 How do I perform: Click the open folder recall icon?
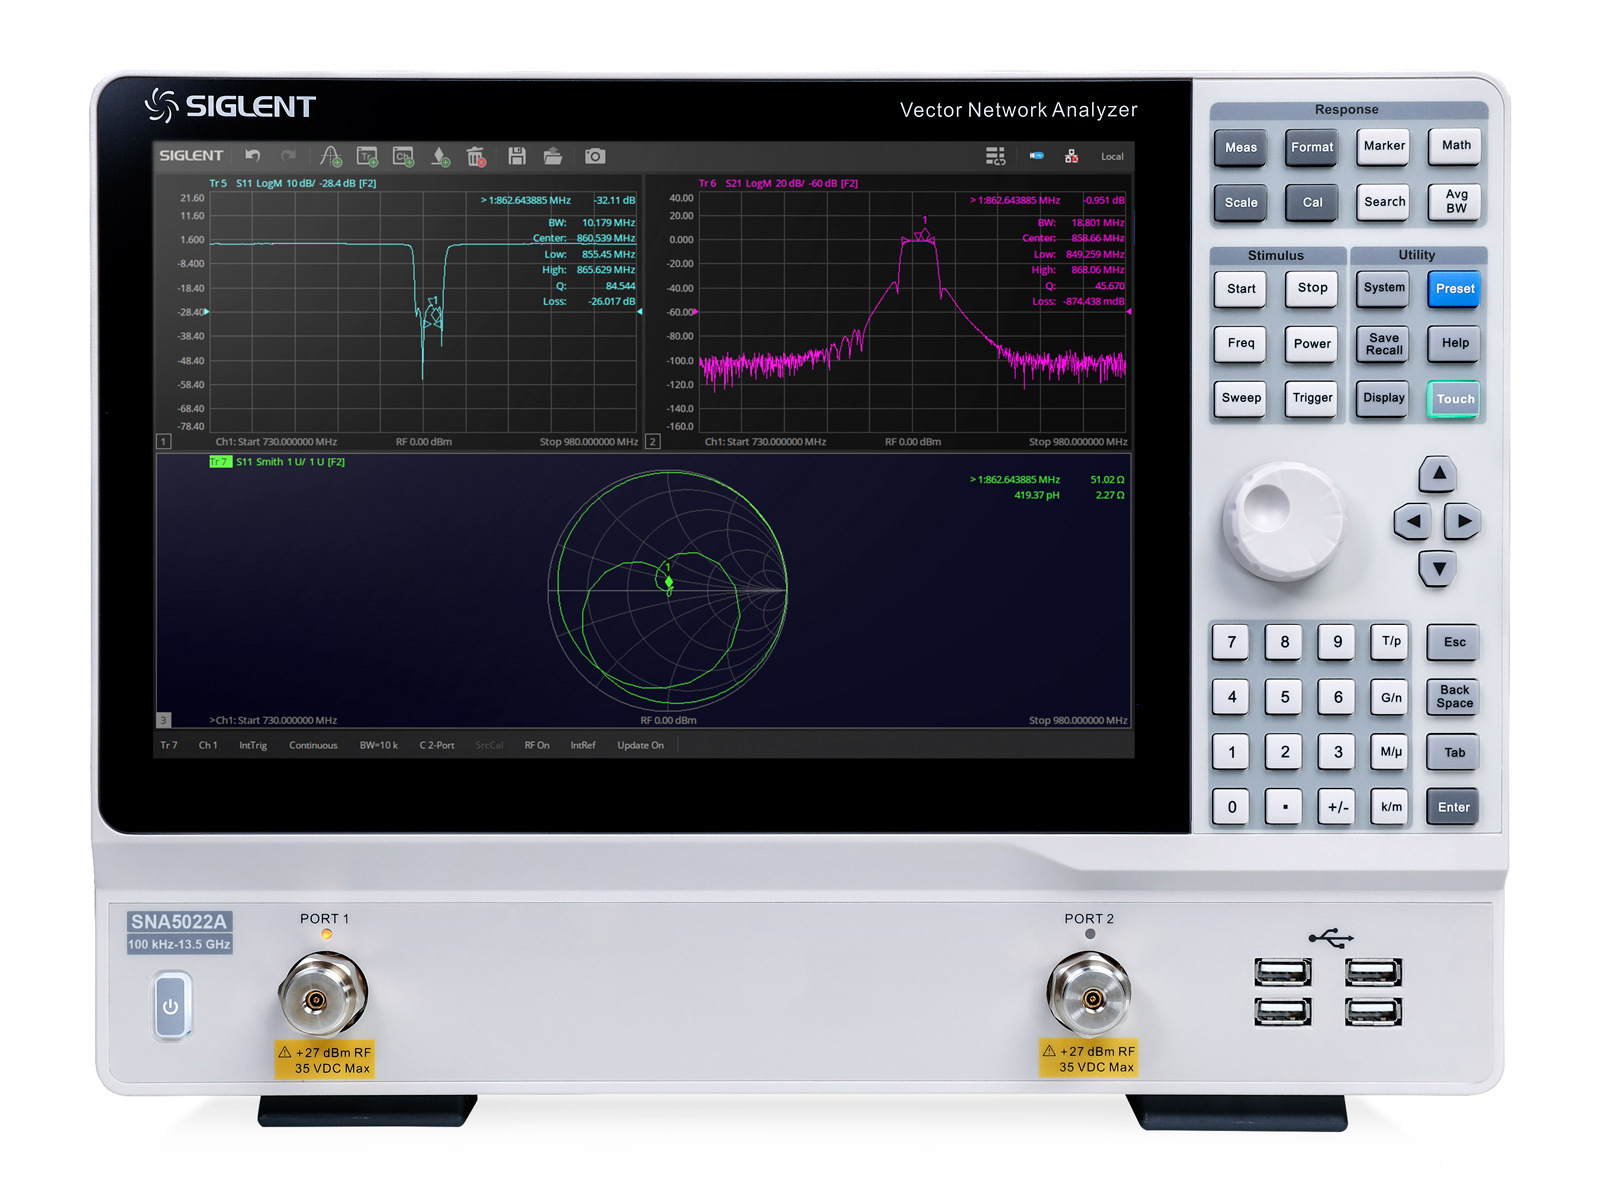(x=553, y=156)
